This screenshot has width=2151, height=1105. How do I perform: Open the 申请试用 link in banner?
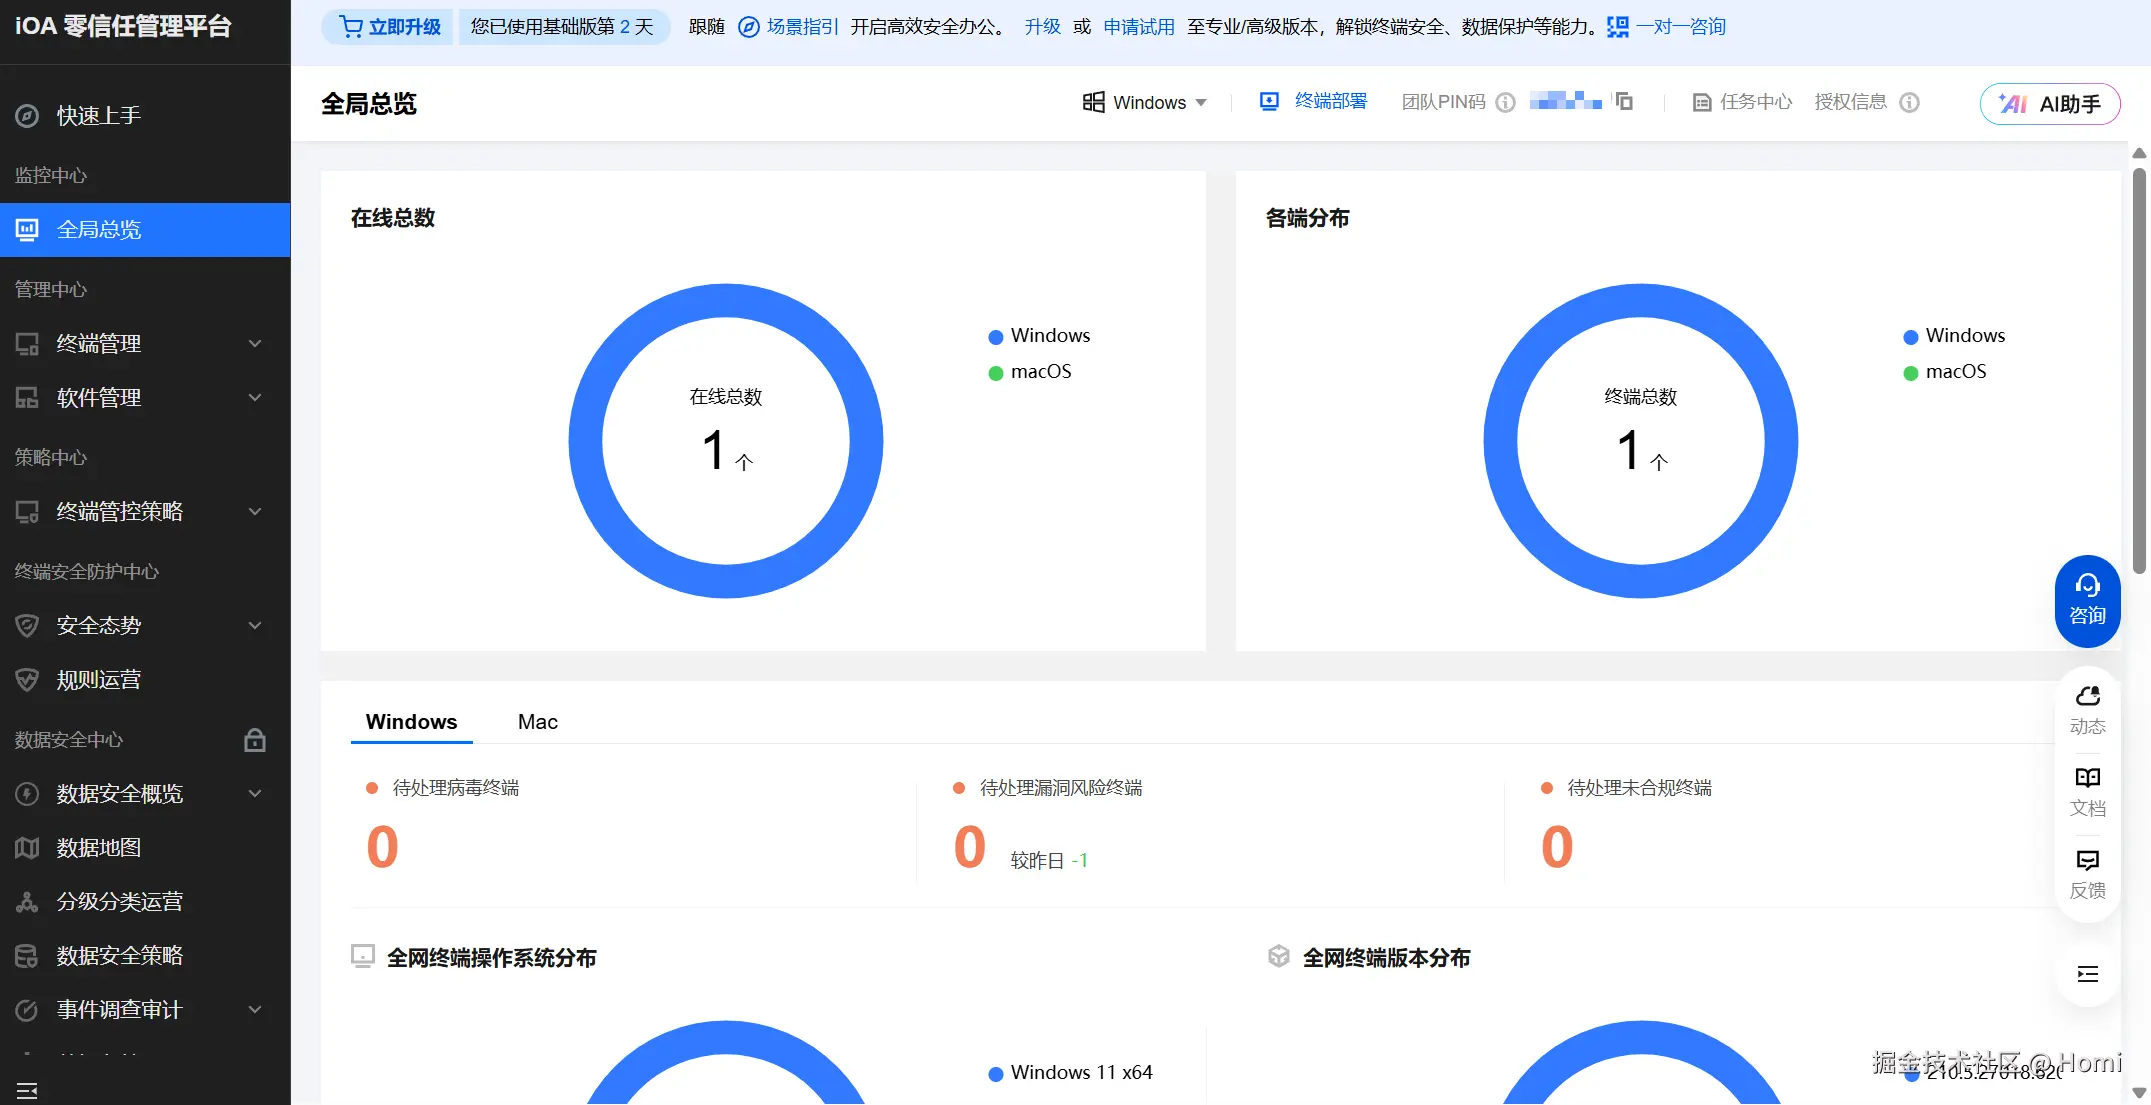(x=1138, y=27)
